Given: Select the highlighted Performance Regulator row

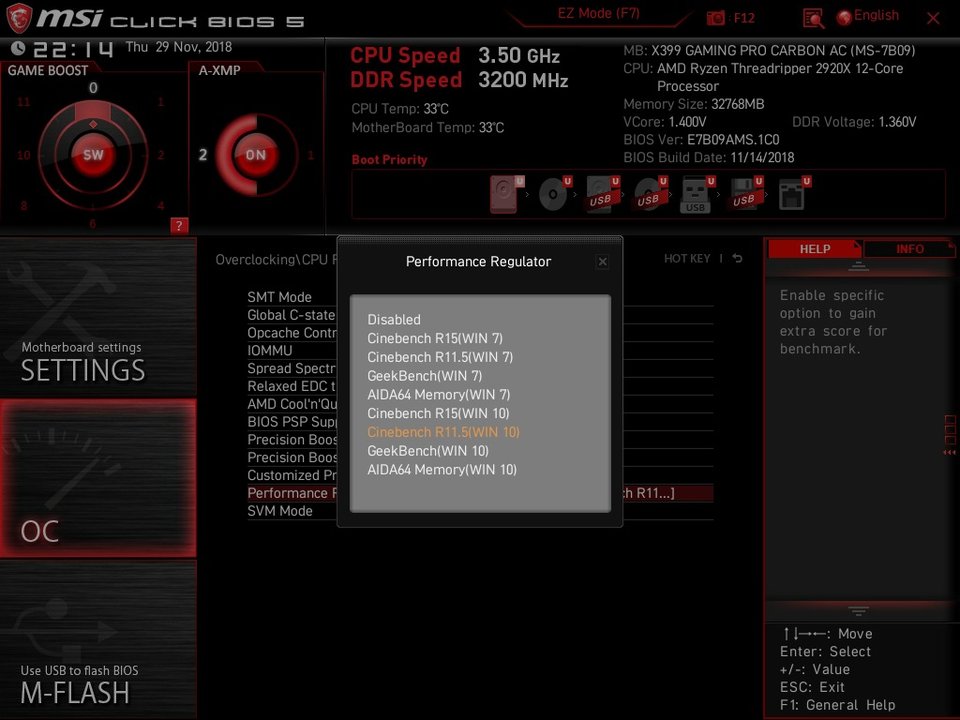Looking at the screenshot, I should [x=480, y=493].
